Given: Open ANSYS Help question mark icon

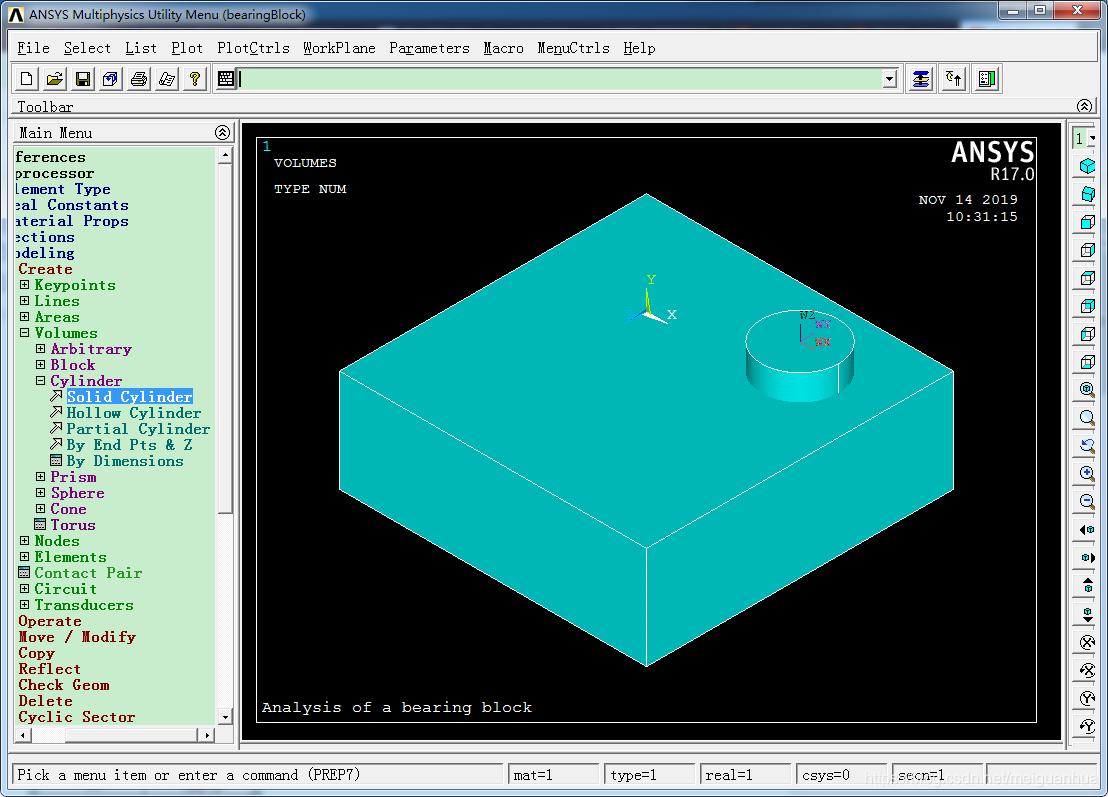Looking at the screenshot, I should [x=195, y=79].
